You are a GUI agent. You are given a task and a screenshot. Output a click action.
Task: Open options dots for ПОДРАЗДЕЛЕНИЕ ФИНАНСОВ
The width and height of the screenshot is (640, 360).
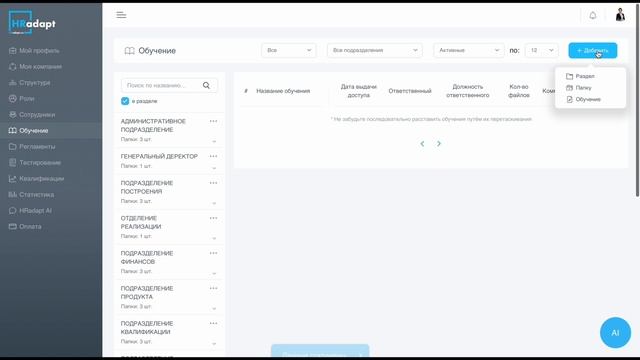tap(213, 253)
